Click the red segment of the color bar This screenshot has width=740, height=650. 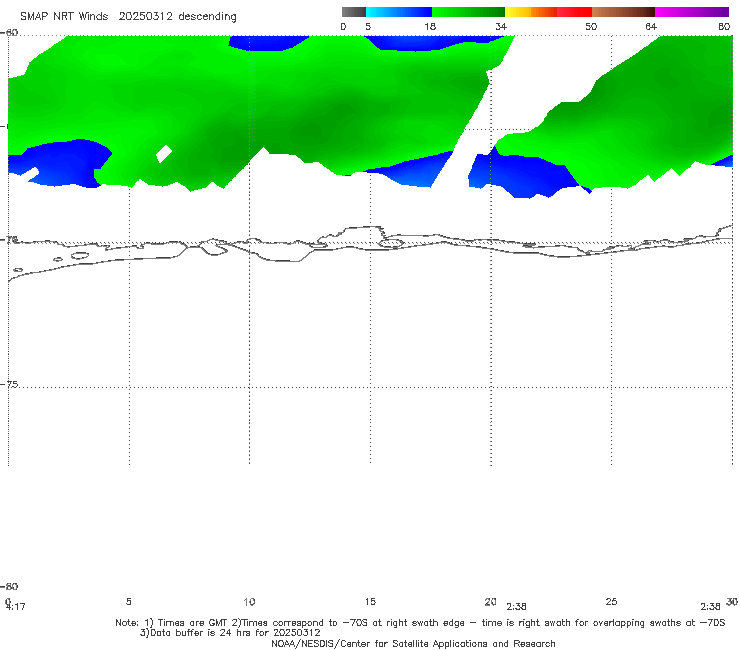575,12
